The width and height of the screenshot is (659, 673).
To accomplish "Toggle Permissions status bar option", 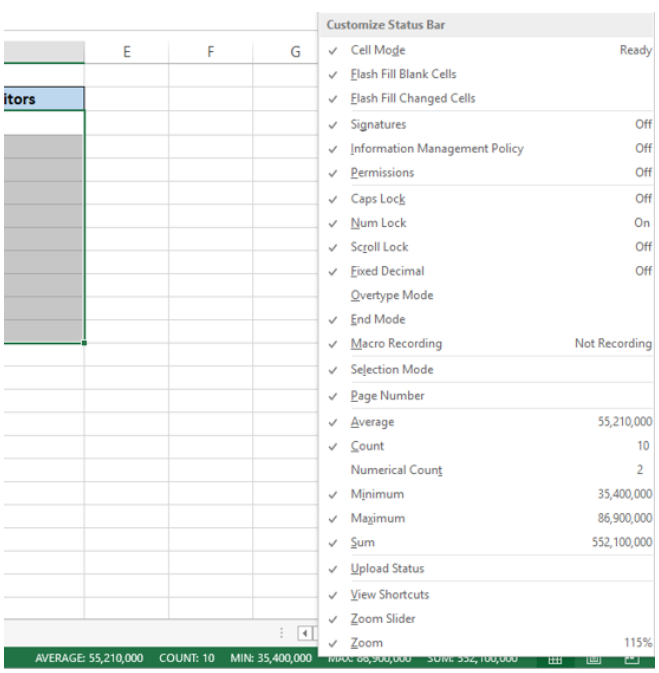I will (487, 173).
